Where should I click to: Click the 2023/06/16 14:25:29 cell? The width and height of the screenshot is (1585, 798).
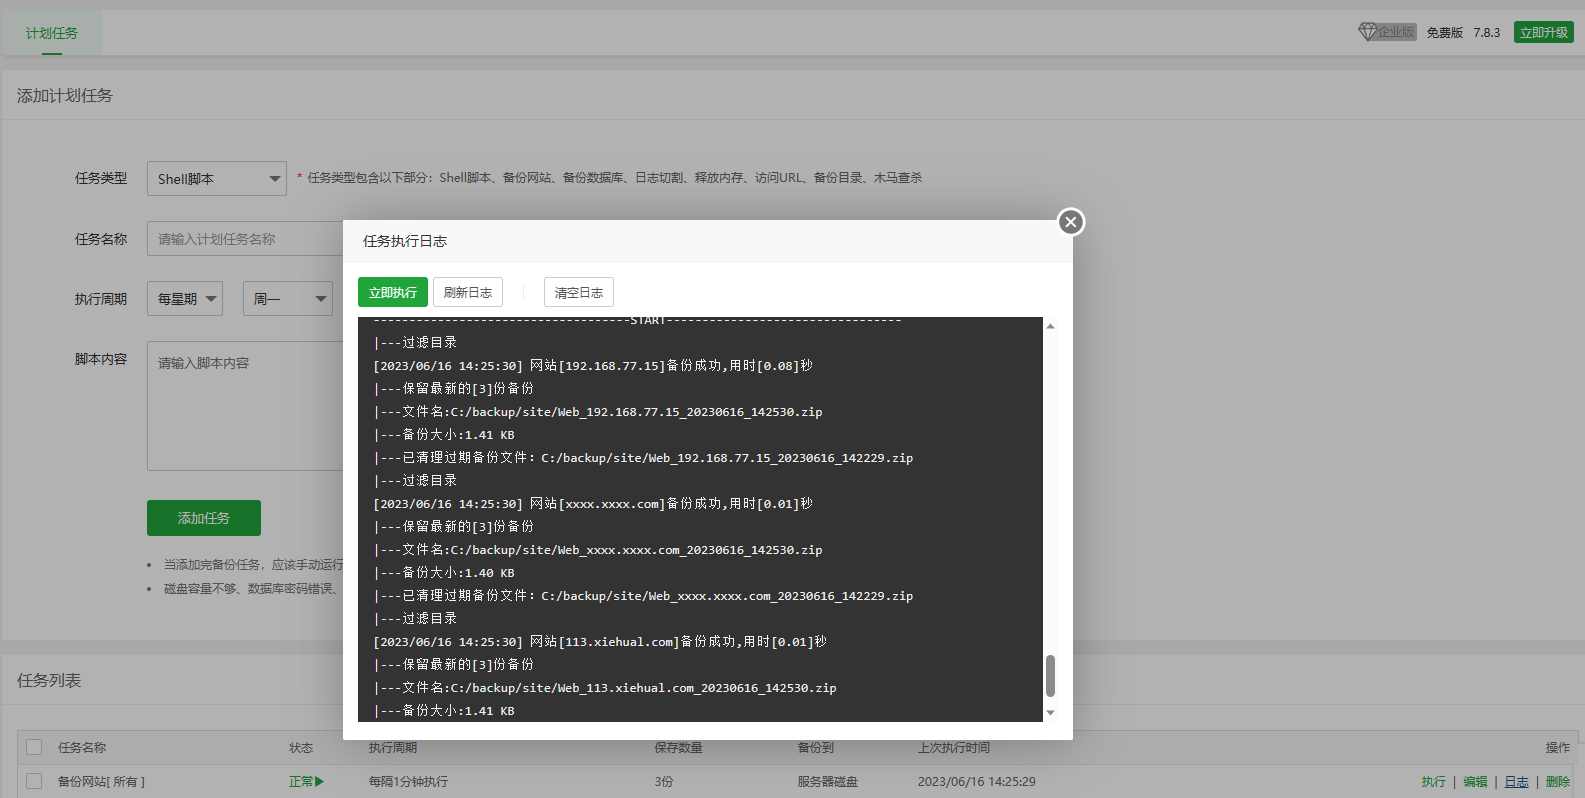point(977,782)
